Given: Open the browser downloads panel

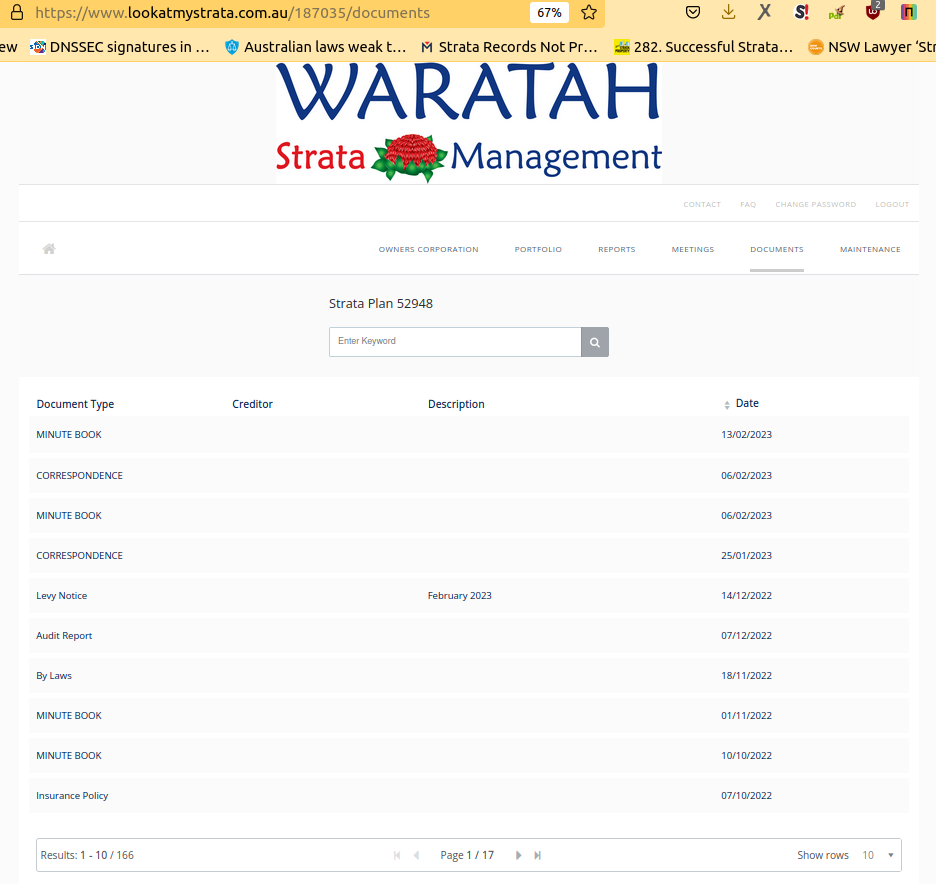Looking at the screenshot, I should [x=728, y=13].
